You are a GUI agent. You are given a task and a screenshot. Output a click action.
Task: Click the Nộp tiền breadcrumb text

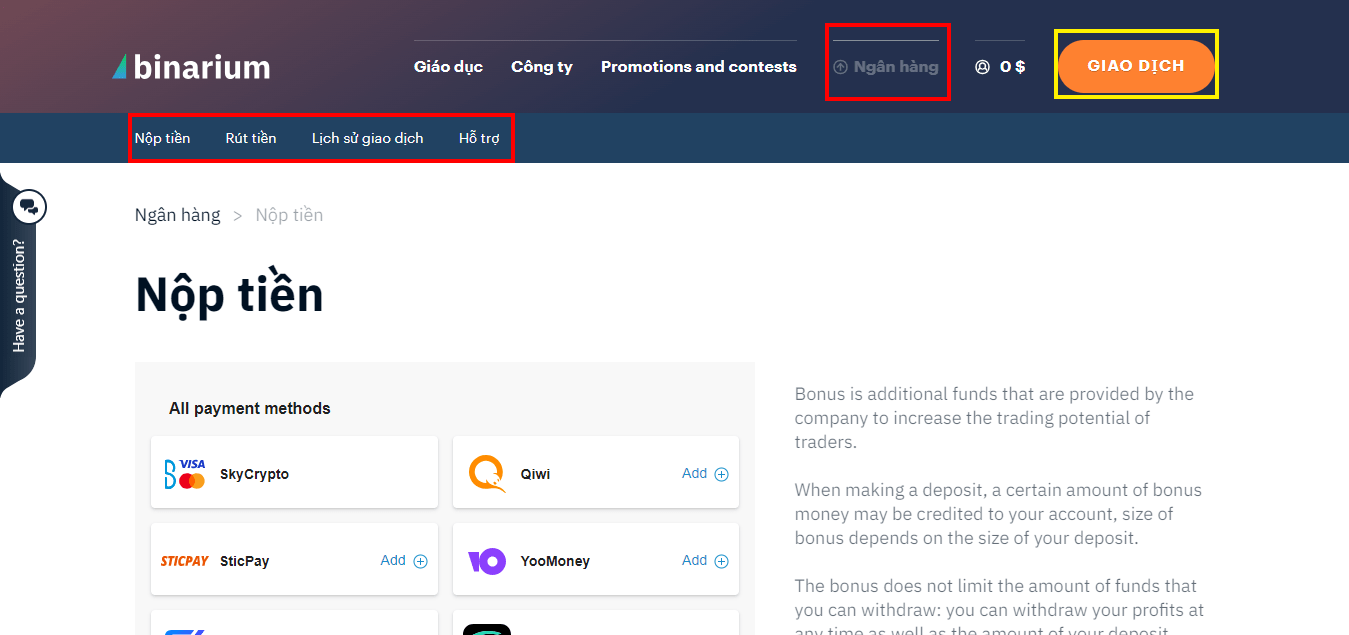[x=289, y=215]
